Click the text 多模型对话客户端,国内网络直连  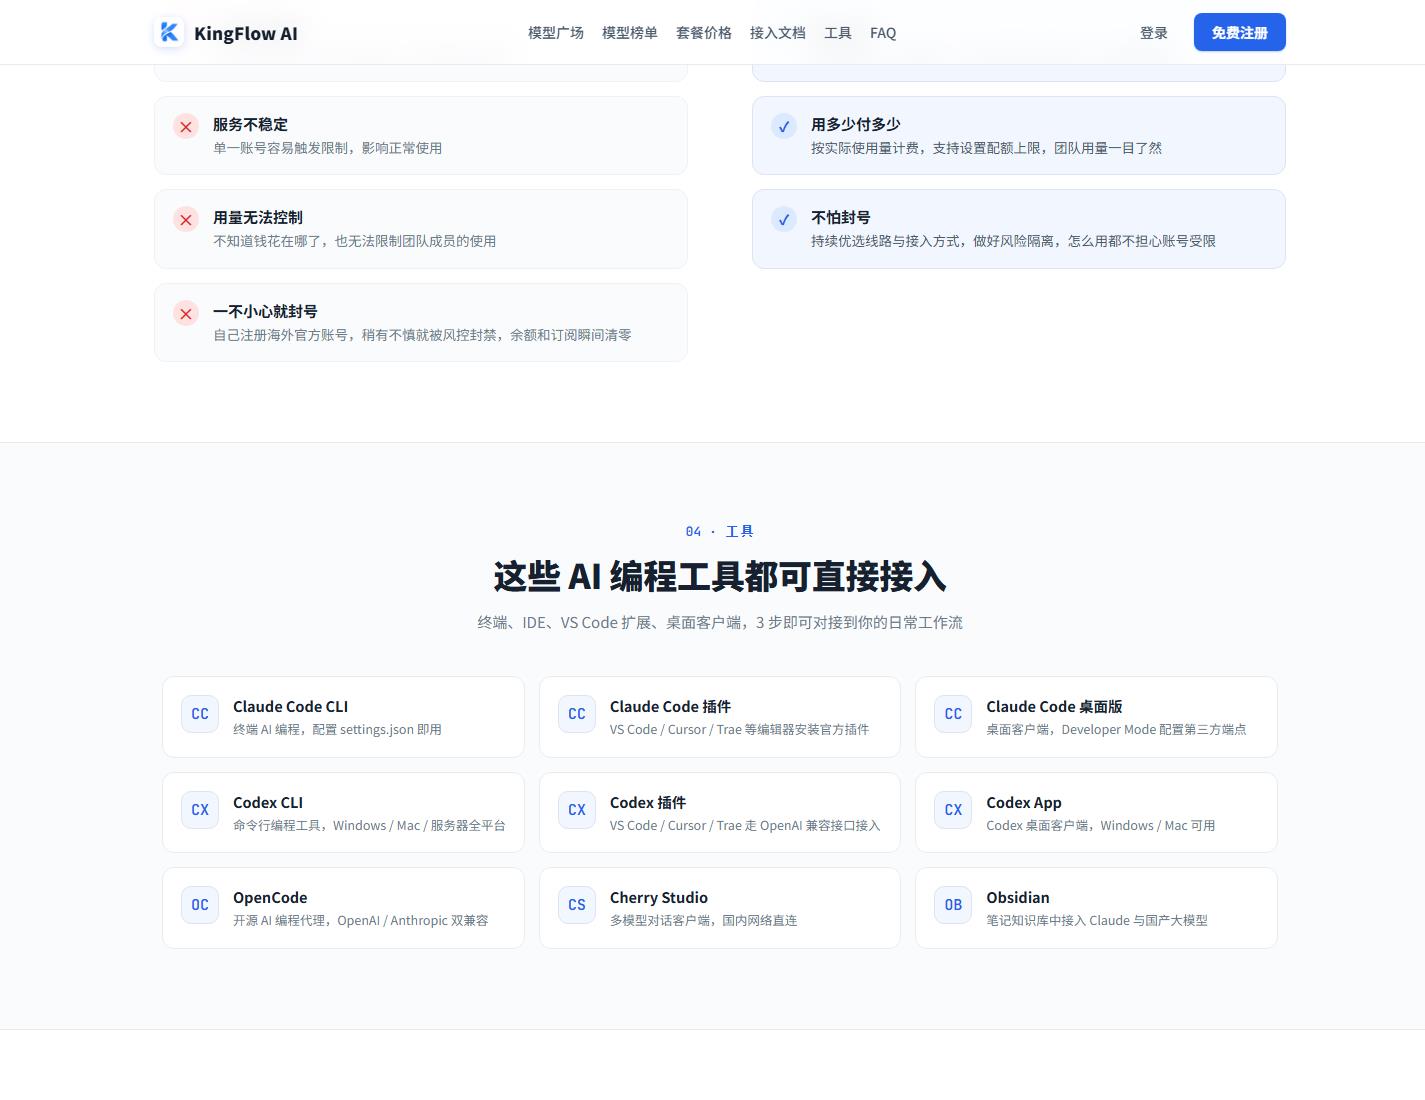point(703,920)
